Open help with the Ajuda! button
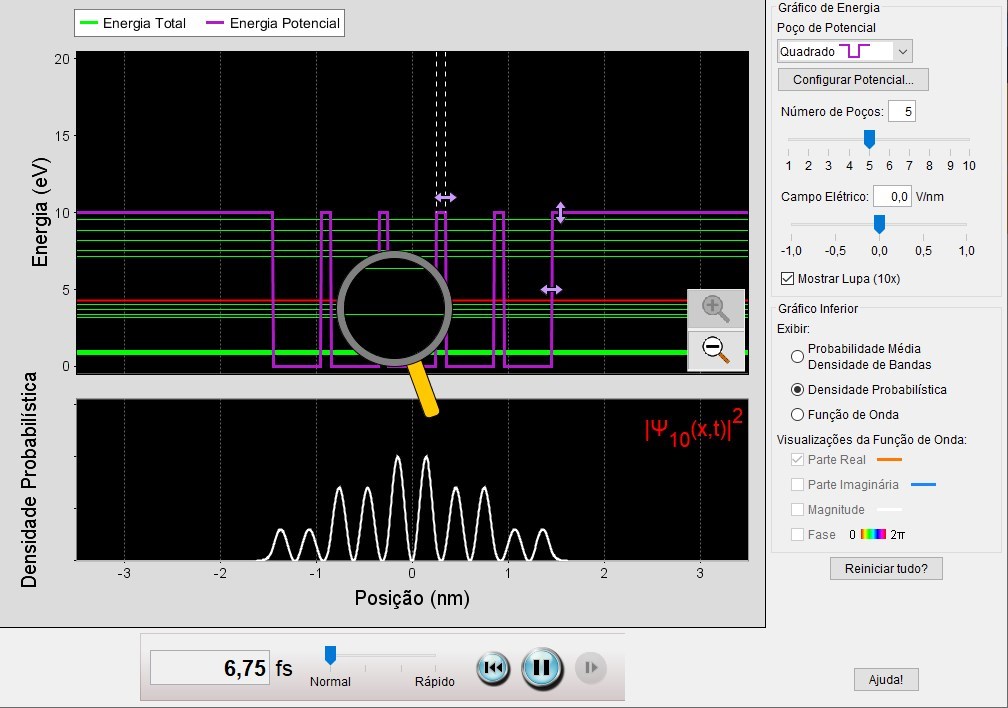Screen dimensions: 1008x708 [885, 680]
